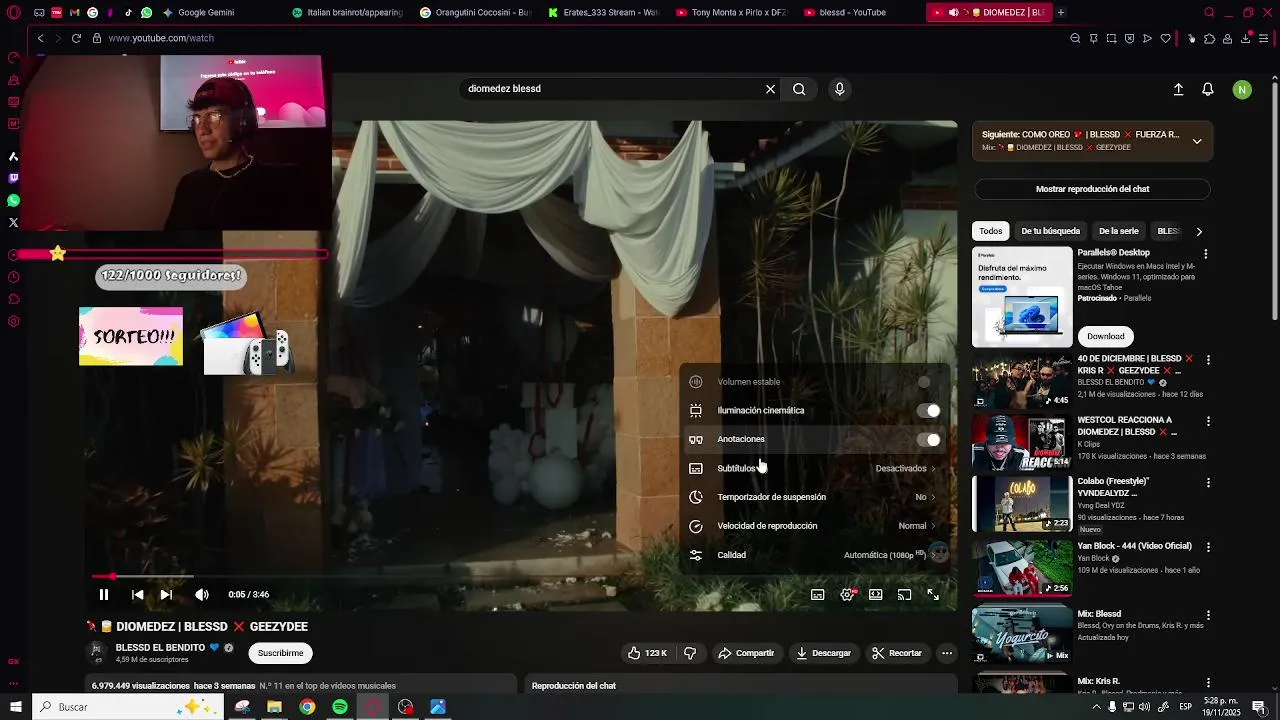
Task: Open the Windows Start menu
Action: click(x=15, y=707)
